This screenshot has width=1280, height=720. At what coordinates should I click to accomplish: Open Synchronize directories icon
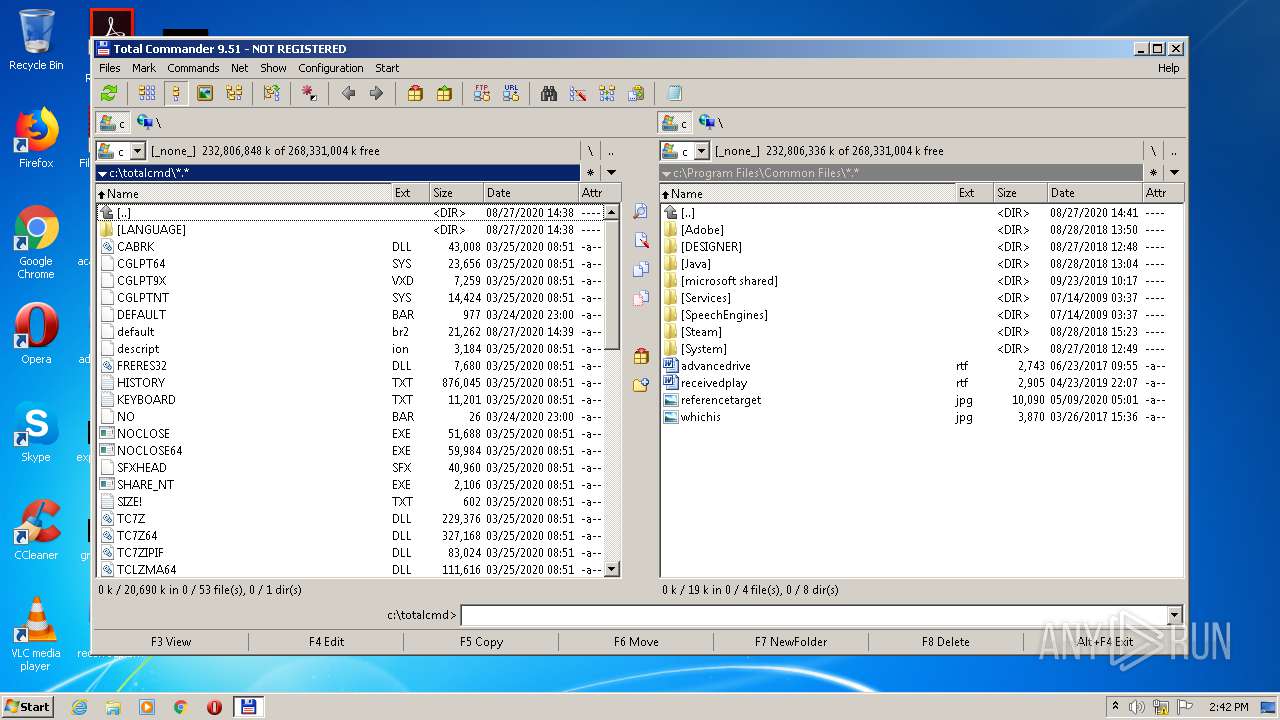click(x=607, y=93)
